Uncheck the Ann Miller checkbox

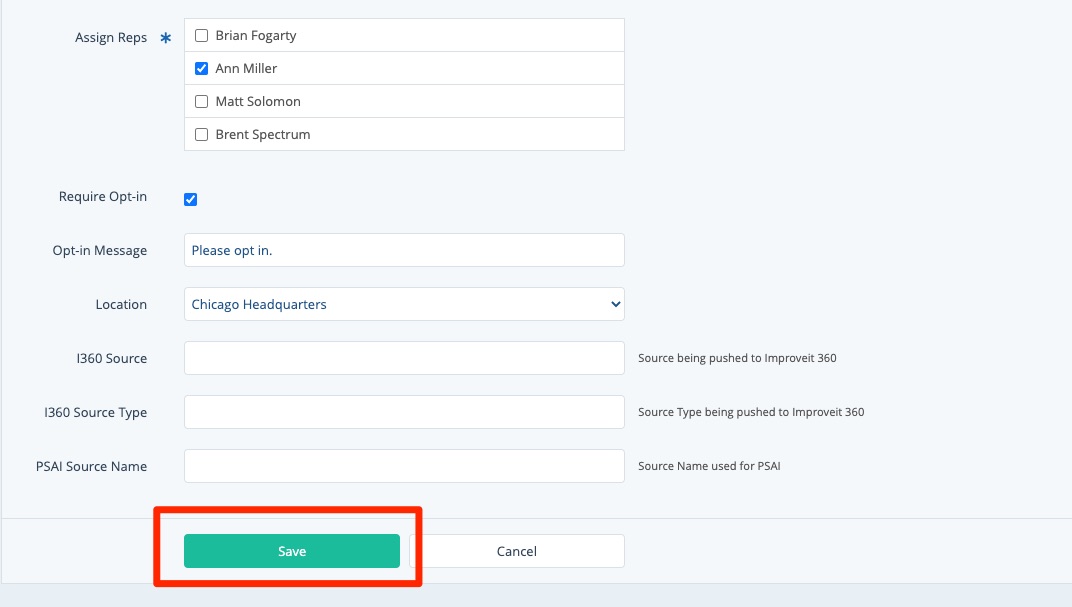click(x=201, y=69)
